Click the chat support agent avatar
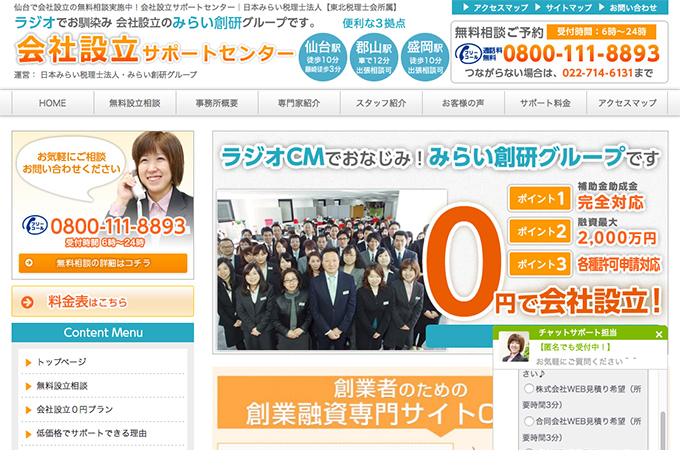Image resolution: width=680 pixels, height=450 pixels. (x=514, y=347)
